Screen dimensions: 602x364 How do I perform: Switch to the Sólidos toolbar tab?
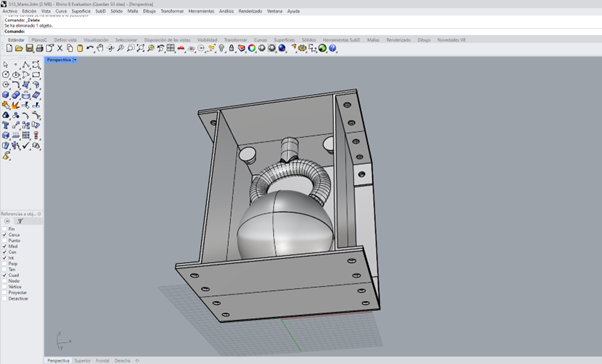(x=309, y=40)
